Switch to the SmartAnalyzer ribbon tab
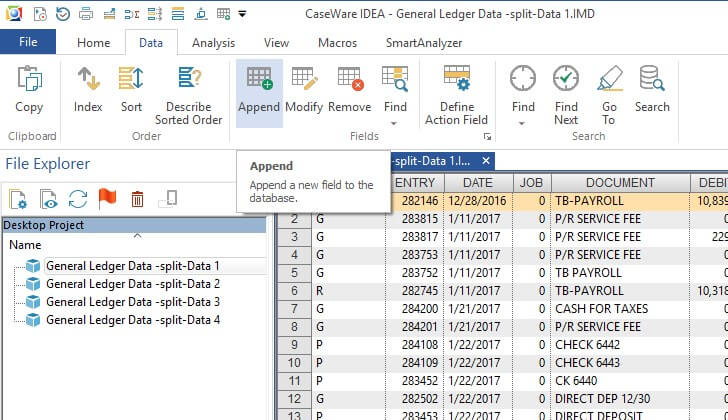728x420 pixels. (x=424, y=43)
